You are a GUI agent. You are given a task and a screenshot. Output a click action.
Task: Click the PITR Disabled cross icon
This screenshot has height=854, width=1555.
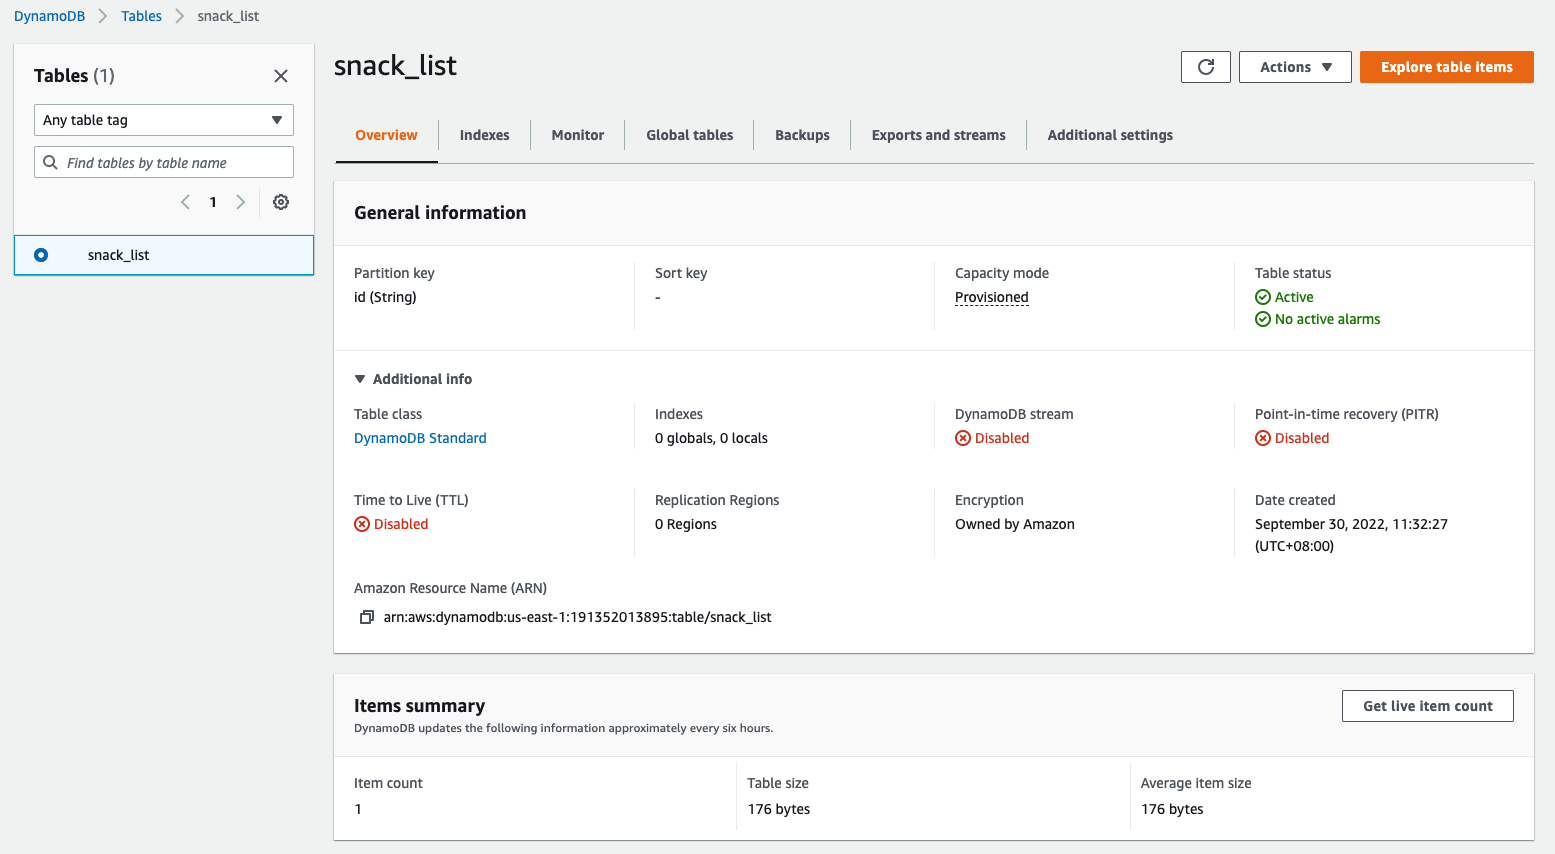coord(1263,438)
